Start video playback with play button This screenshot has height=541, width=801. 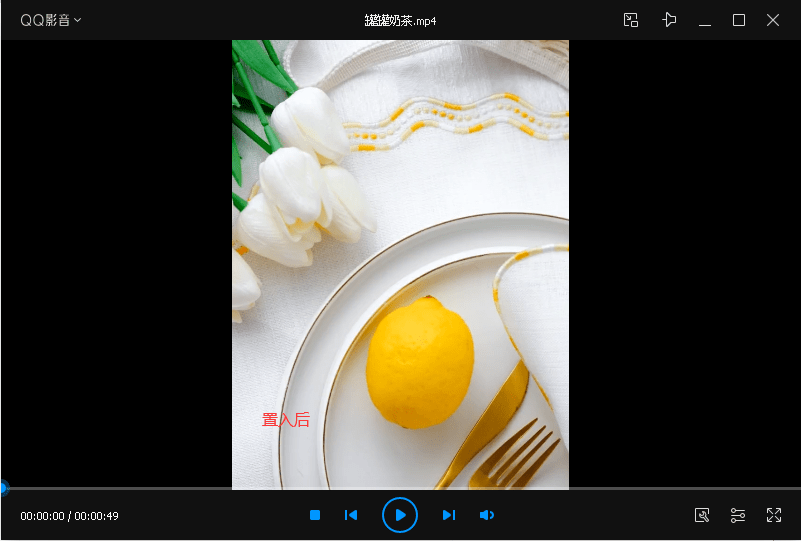pyautogui.click(x=400, y=515)
